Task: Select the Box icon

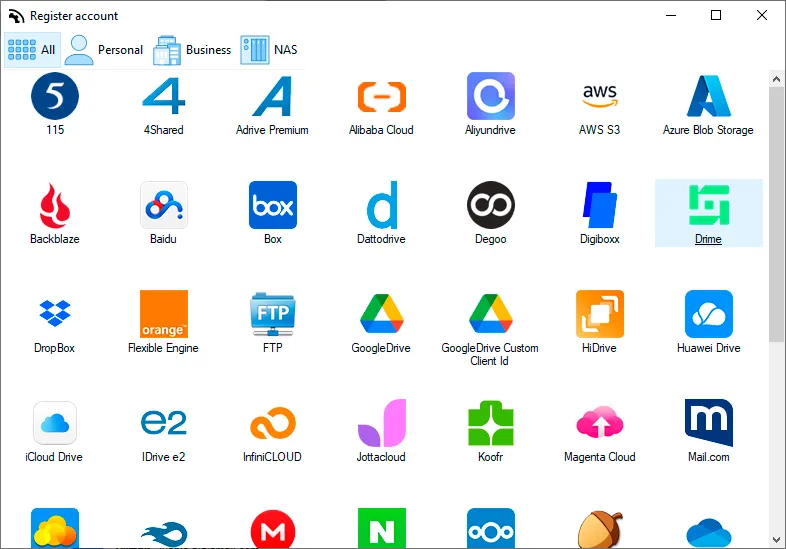Action: point(273,205)
